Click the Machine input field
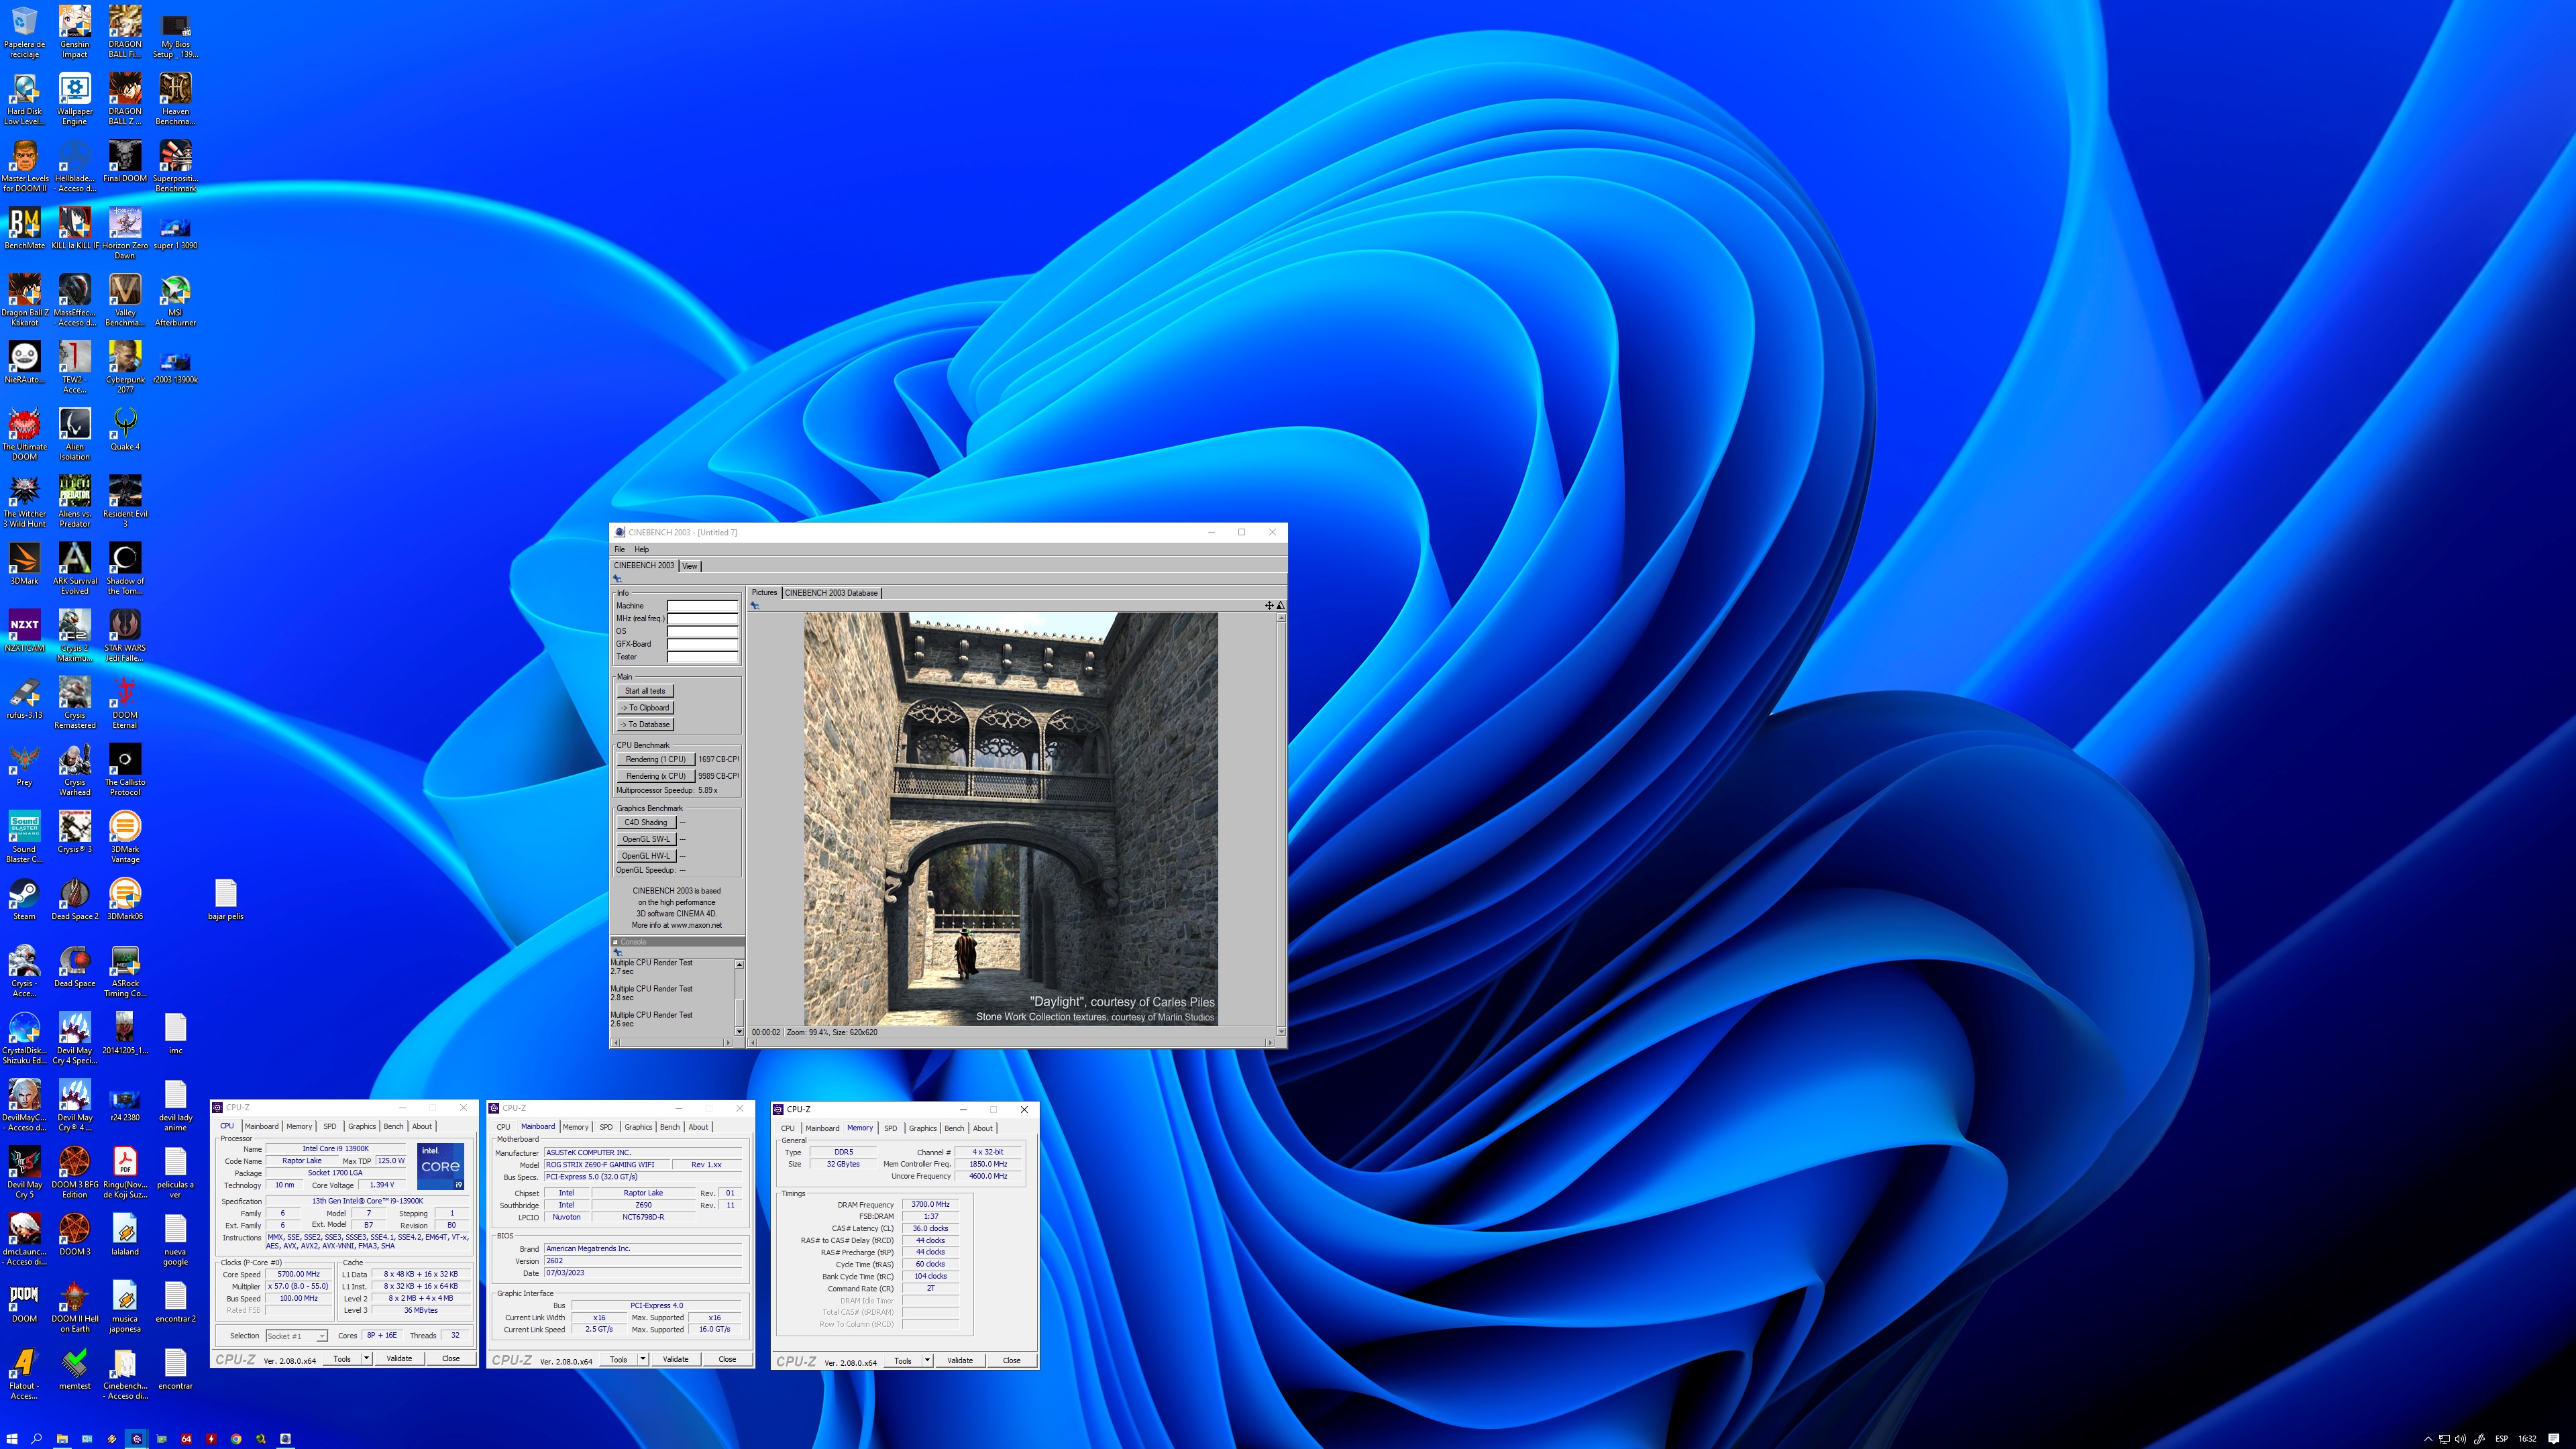 (x=703, y=606)
